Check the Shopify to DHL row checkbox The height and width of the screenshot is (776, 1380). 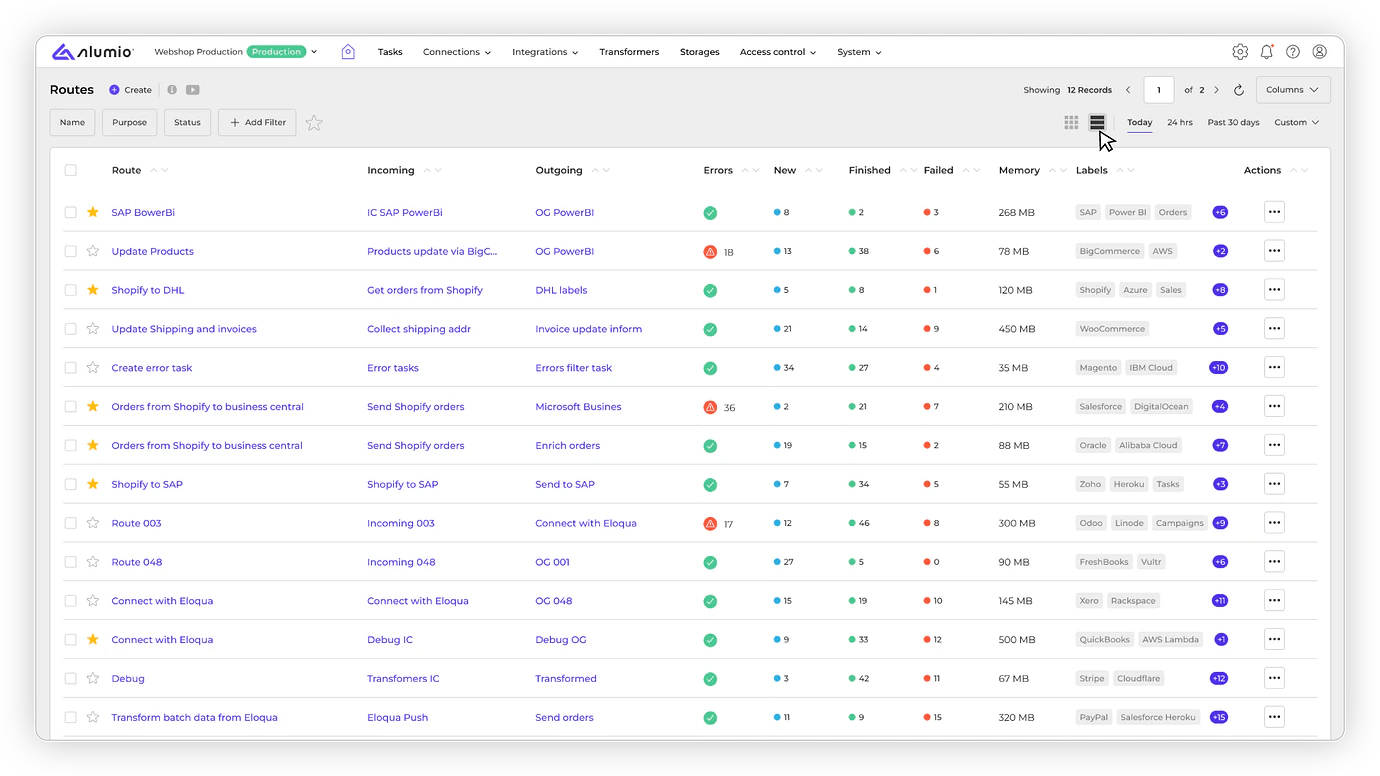pos(70,290)
